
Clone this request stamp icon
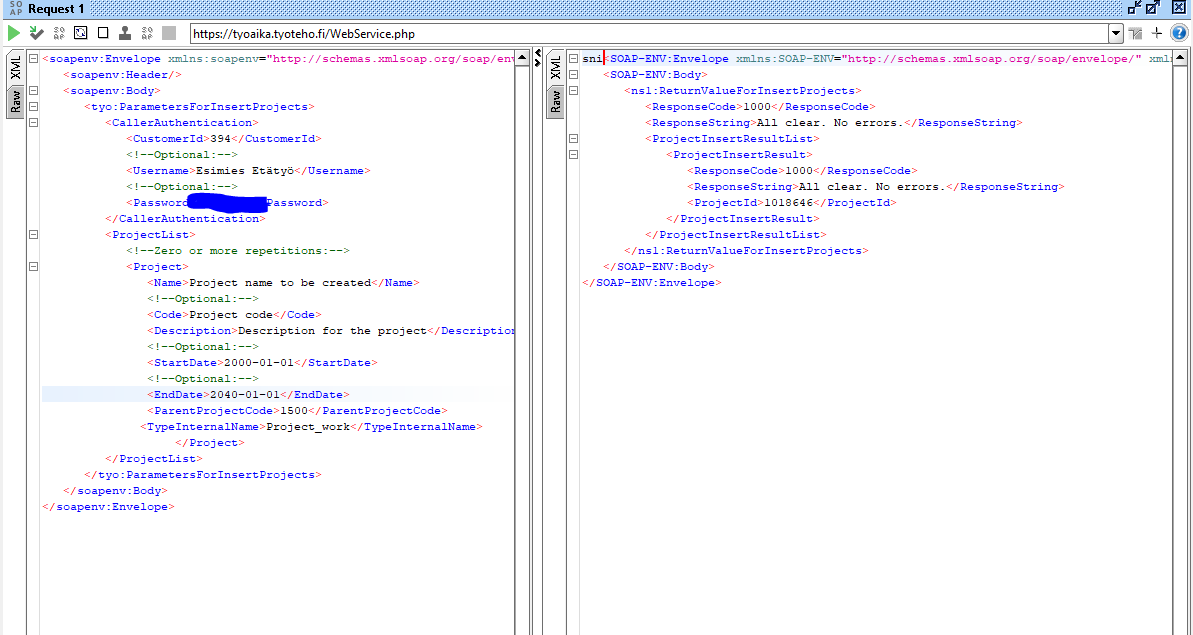(125, 33)
